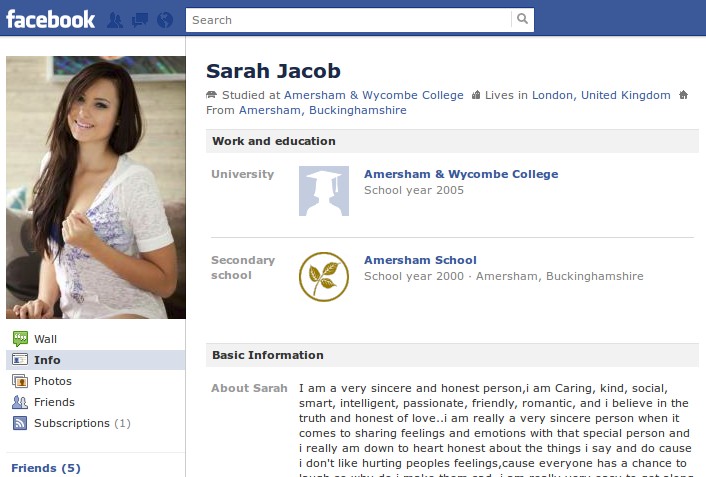Screen dimensions: 706x477
Task: Click the Facebook logo
Action: [x=50, y=19]
